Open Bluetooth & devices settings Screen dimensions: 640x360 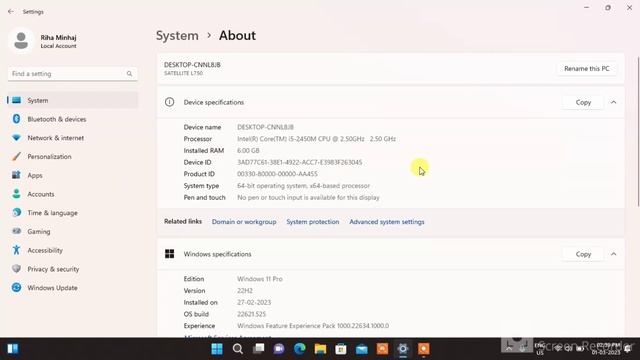tap(73, 119)
